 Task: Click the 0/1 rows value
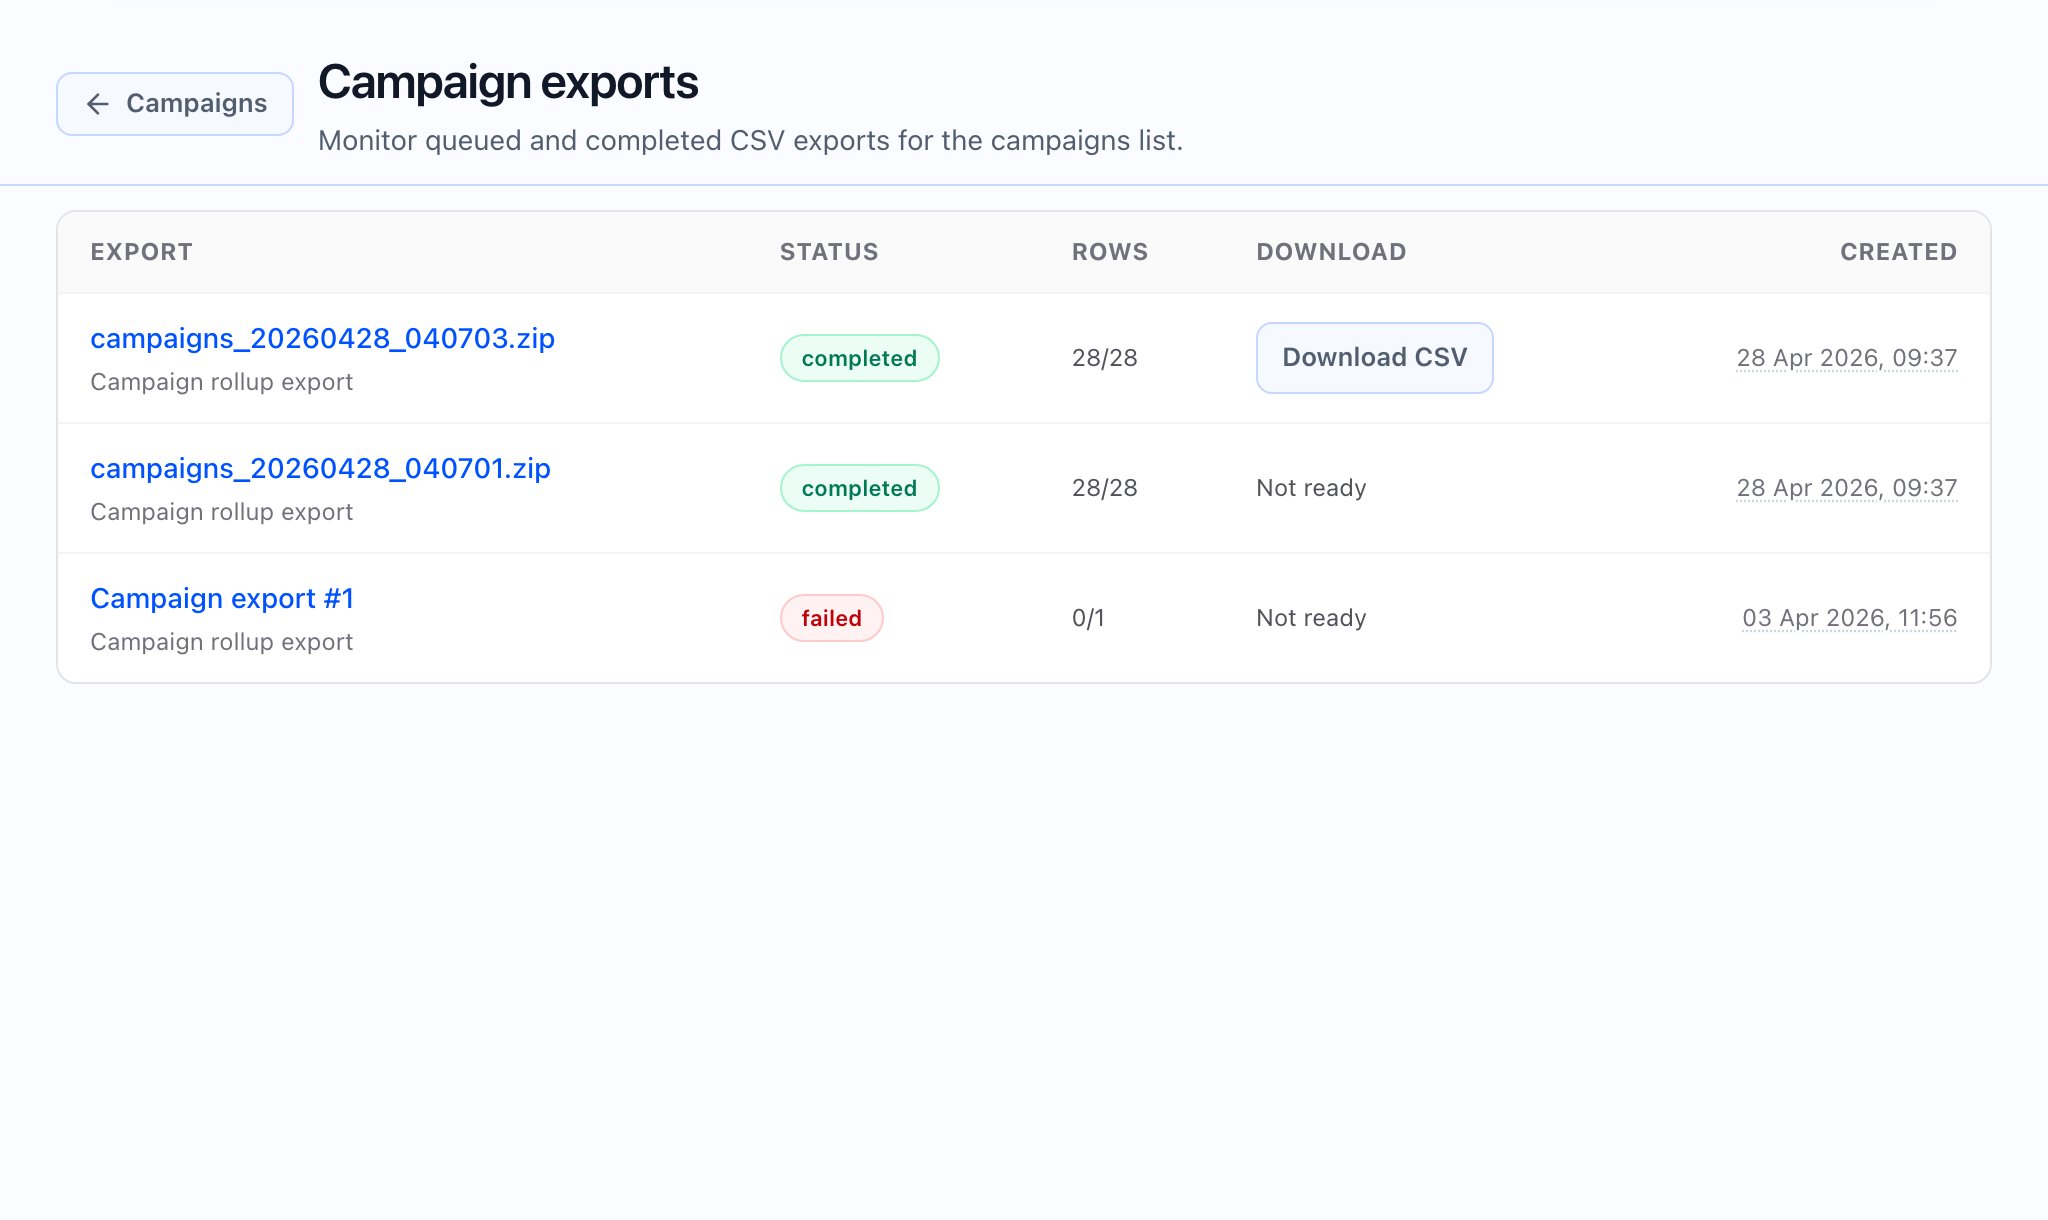pos(1088,618)
